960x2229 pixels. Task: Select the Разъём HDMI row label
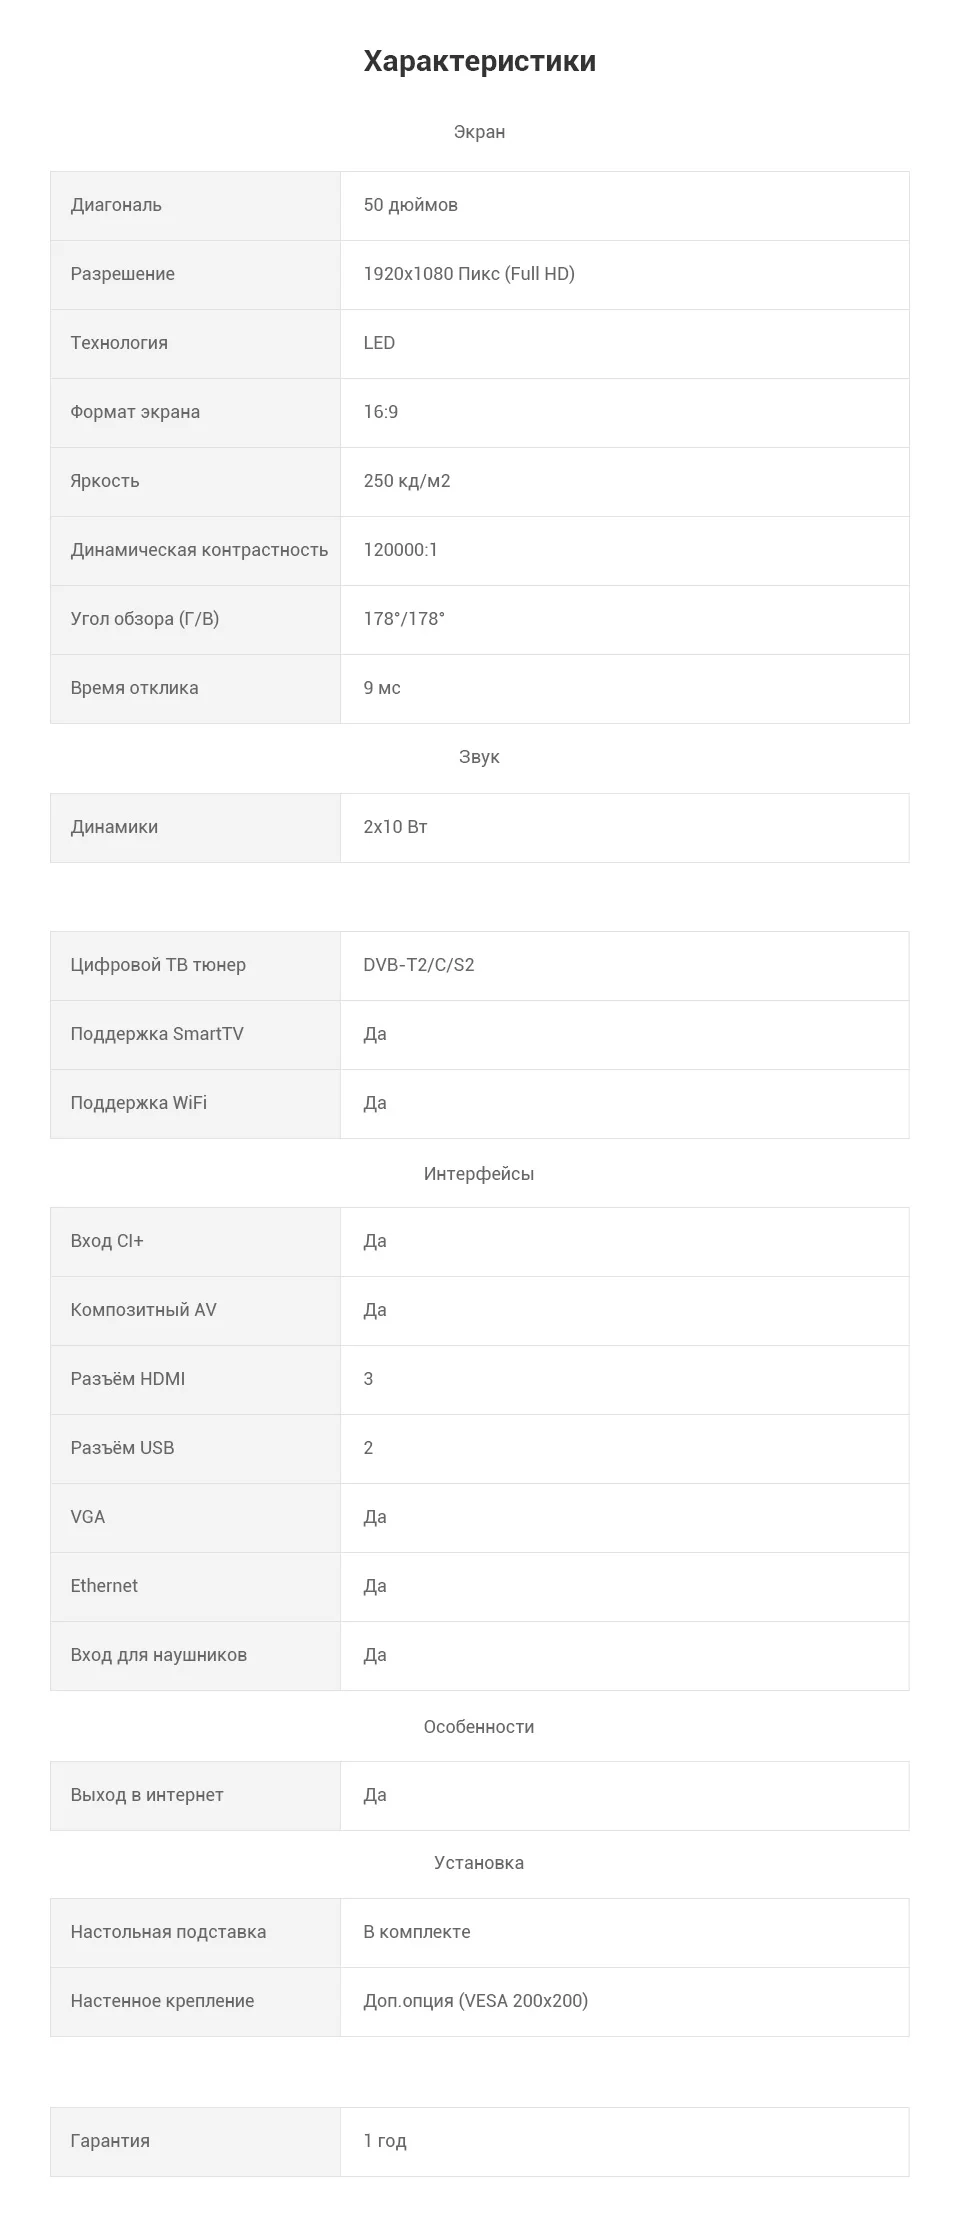click(x=128, y=1379)
